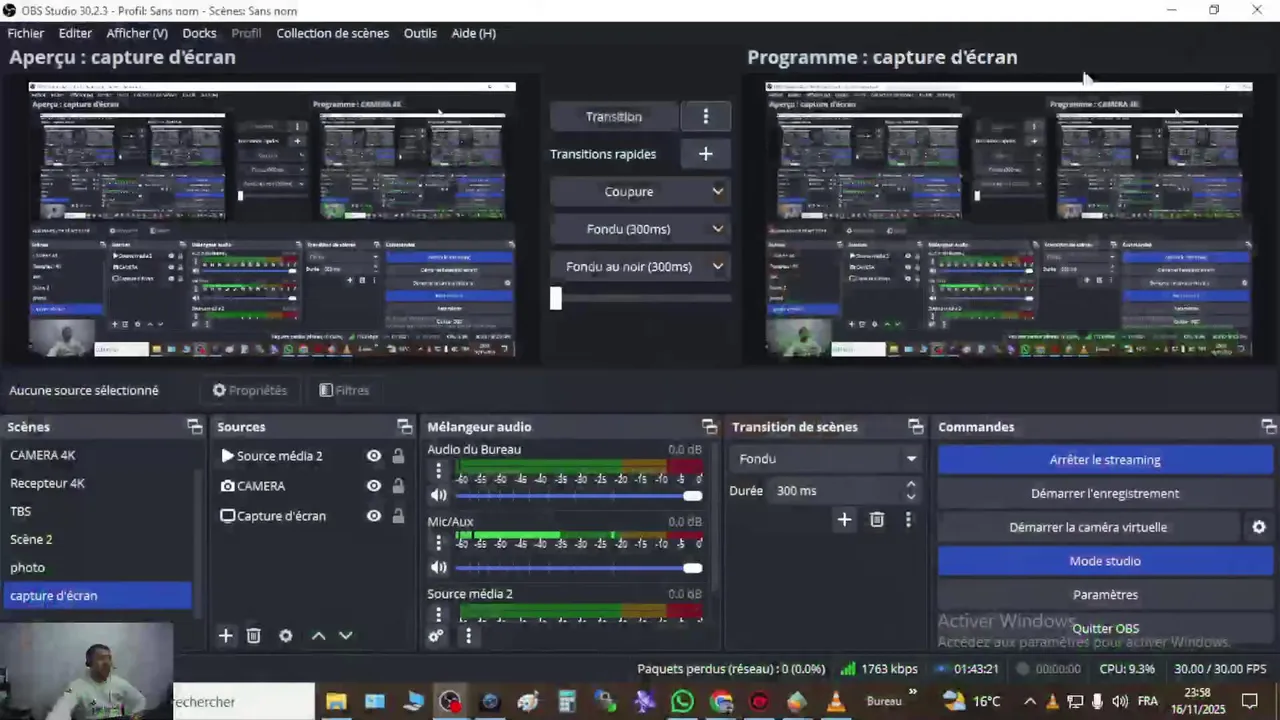Open the Fichier menu

(x=26, y=33)
